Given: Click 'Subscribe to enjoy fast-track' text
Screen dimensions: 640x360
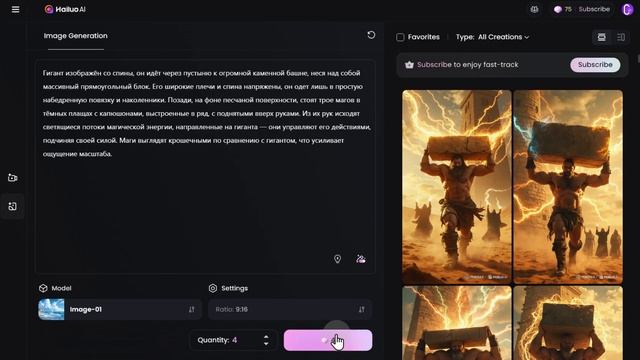Looking at the screenshot, I should point(467,64).
